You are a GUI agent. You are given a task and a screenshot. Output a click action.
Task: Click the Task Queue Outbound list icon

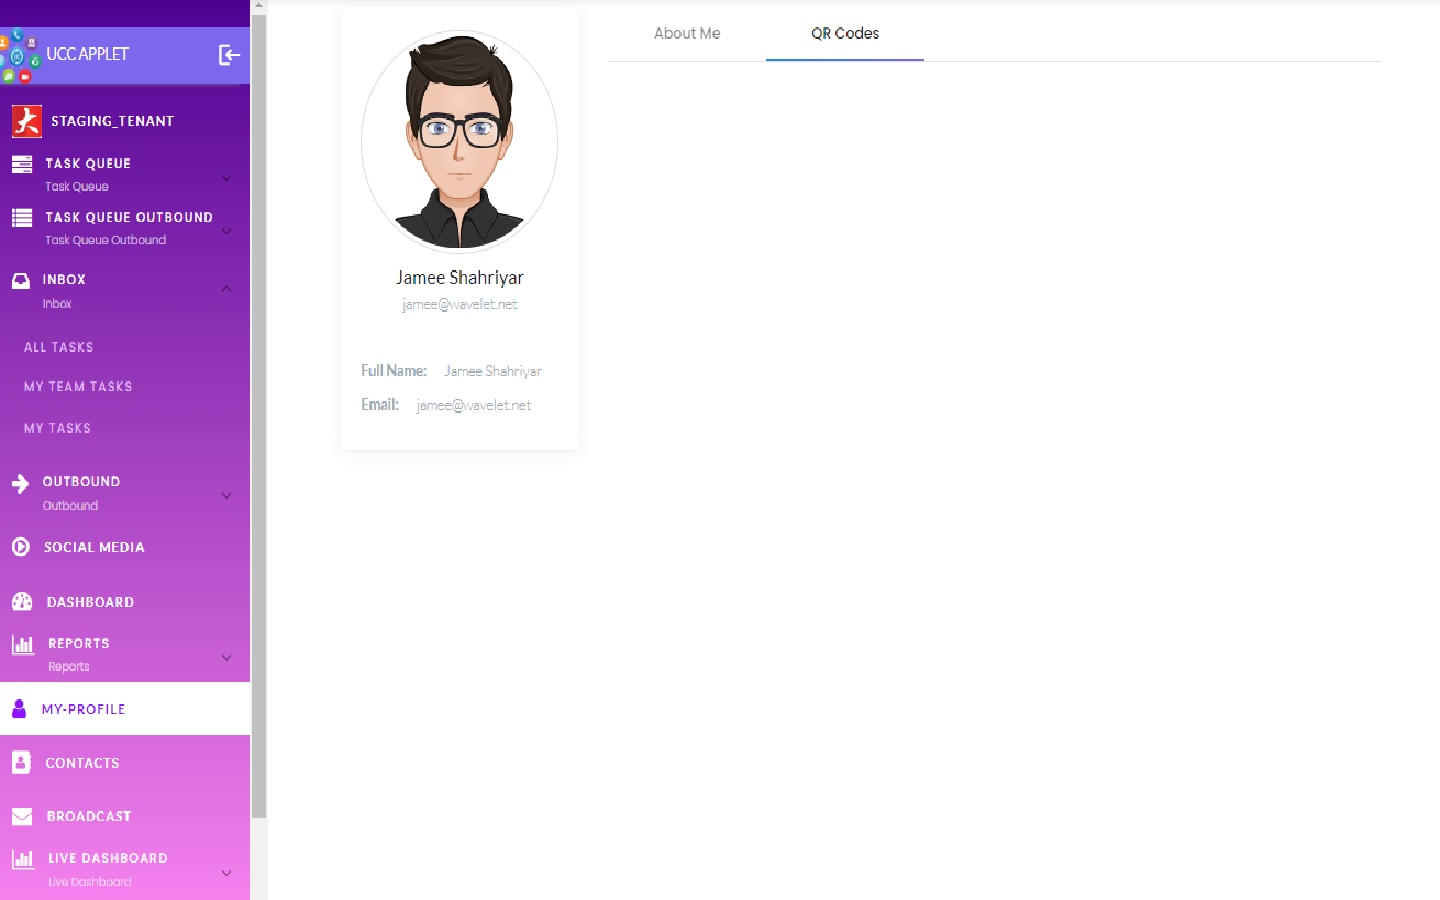22,217
